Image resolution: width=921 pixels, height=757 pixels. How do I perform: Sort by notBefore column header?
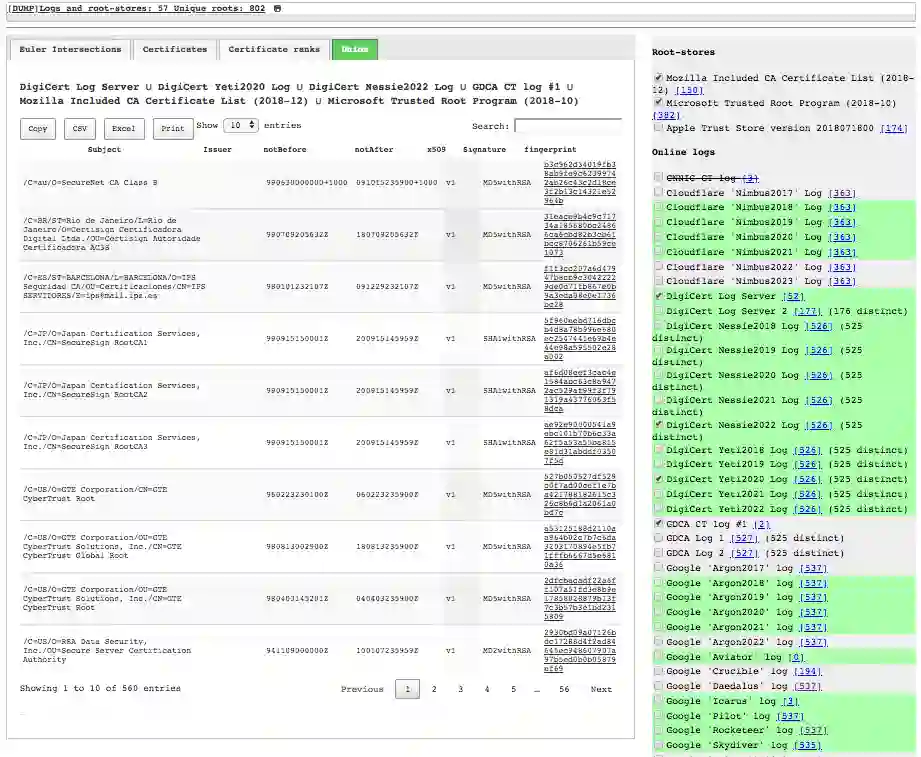[x=285, y=150]
